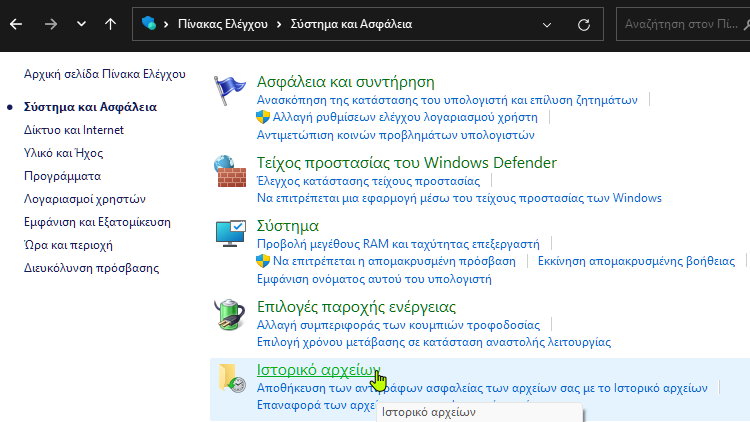
Task: Click Προβολή μεγέθους RAM και ταχύτητας επεξεργαστή
Action: pyautogui.click(x=398, y=244)
